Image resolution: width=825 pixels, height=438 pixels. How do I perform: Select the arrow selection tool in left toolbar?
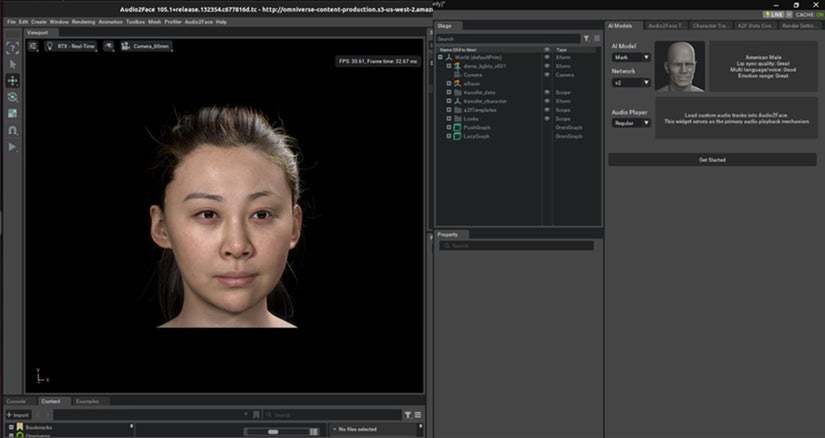point(12,64)
